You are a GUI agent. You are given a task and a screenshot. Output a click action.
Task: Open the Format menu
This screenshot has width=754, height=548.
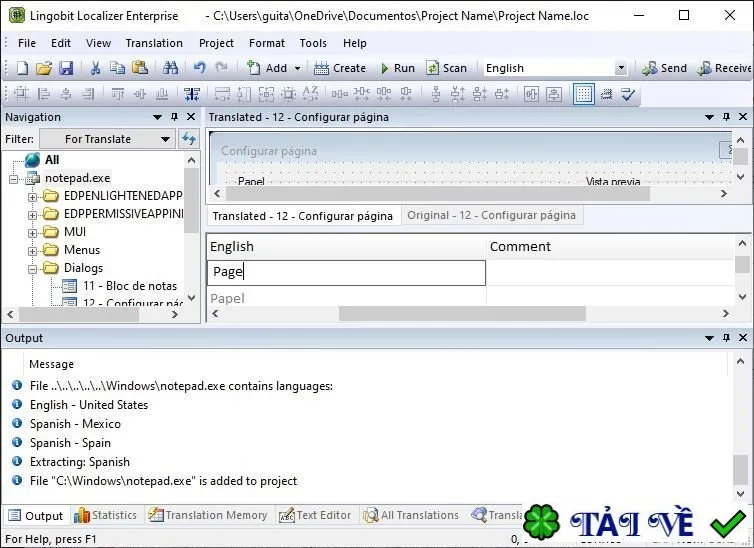(x=267, y=43)
